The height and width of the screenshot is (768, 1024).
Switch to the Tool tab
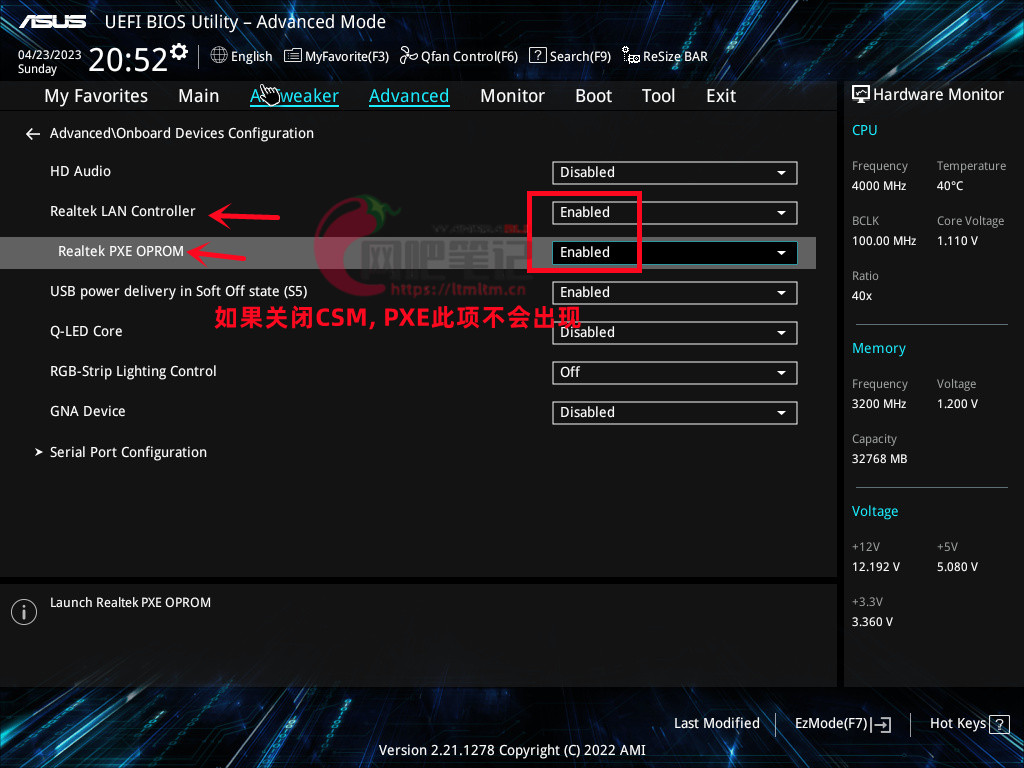658,96
